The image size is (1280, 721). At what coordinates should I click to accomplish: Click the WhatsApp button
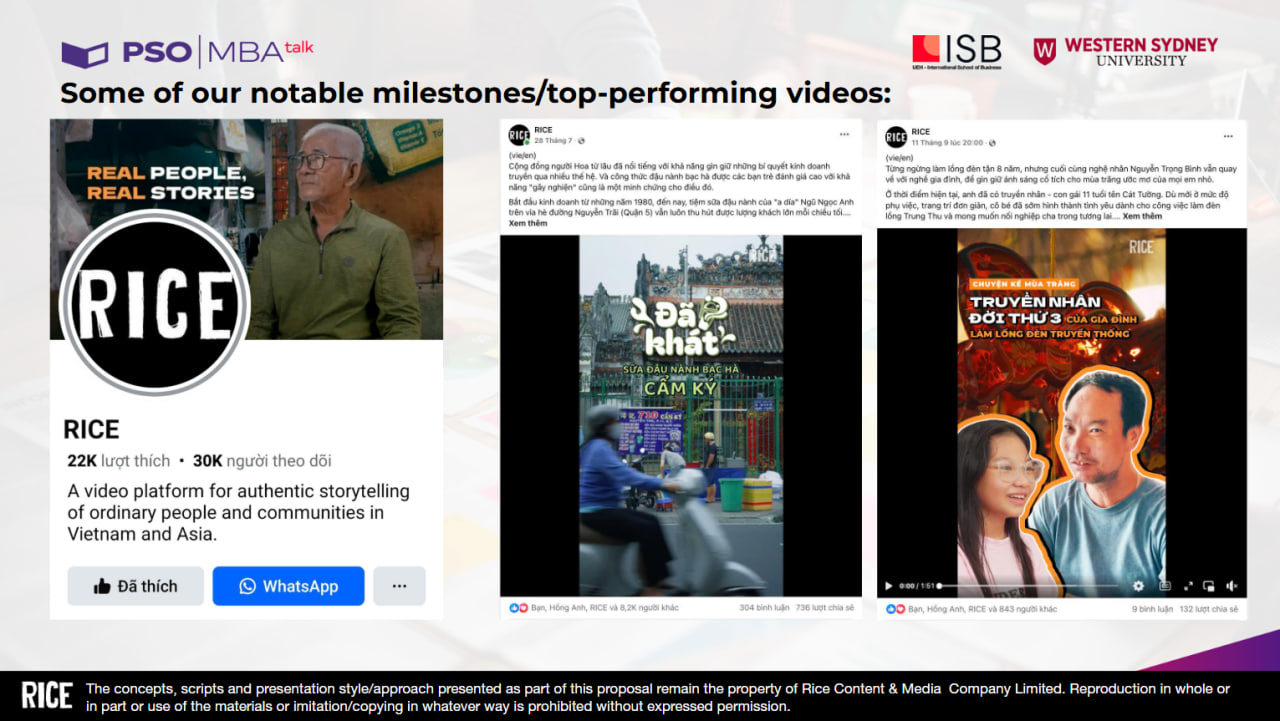(x=288, y=586)
